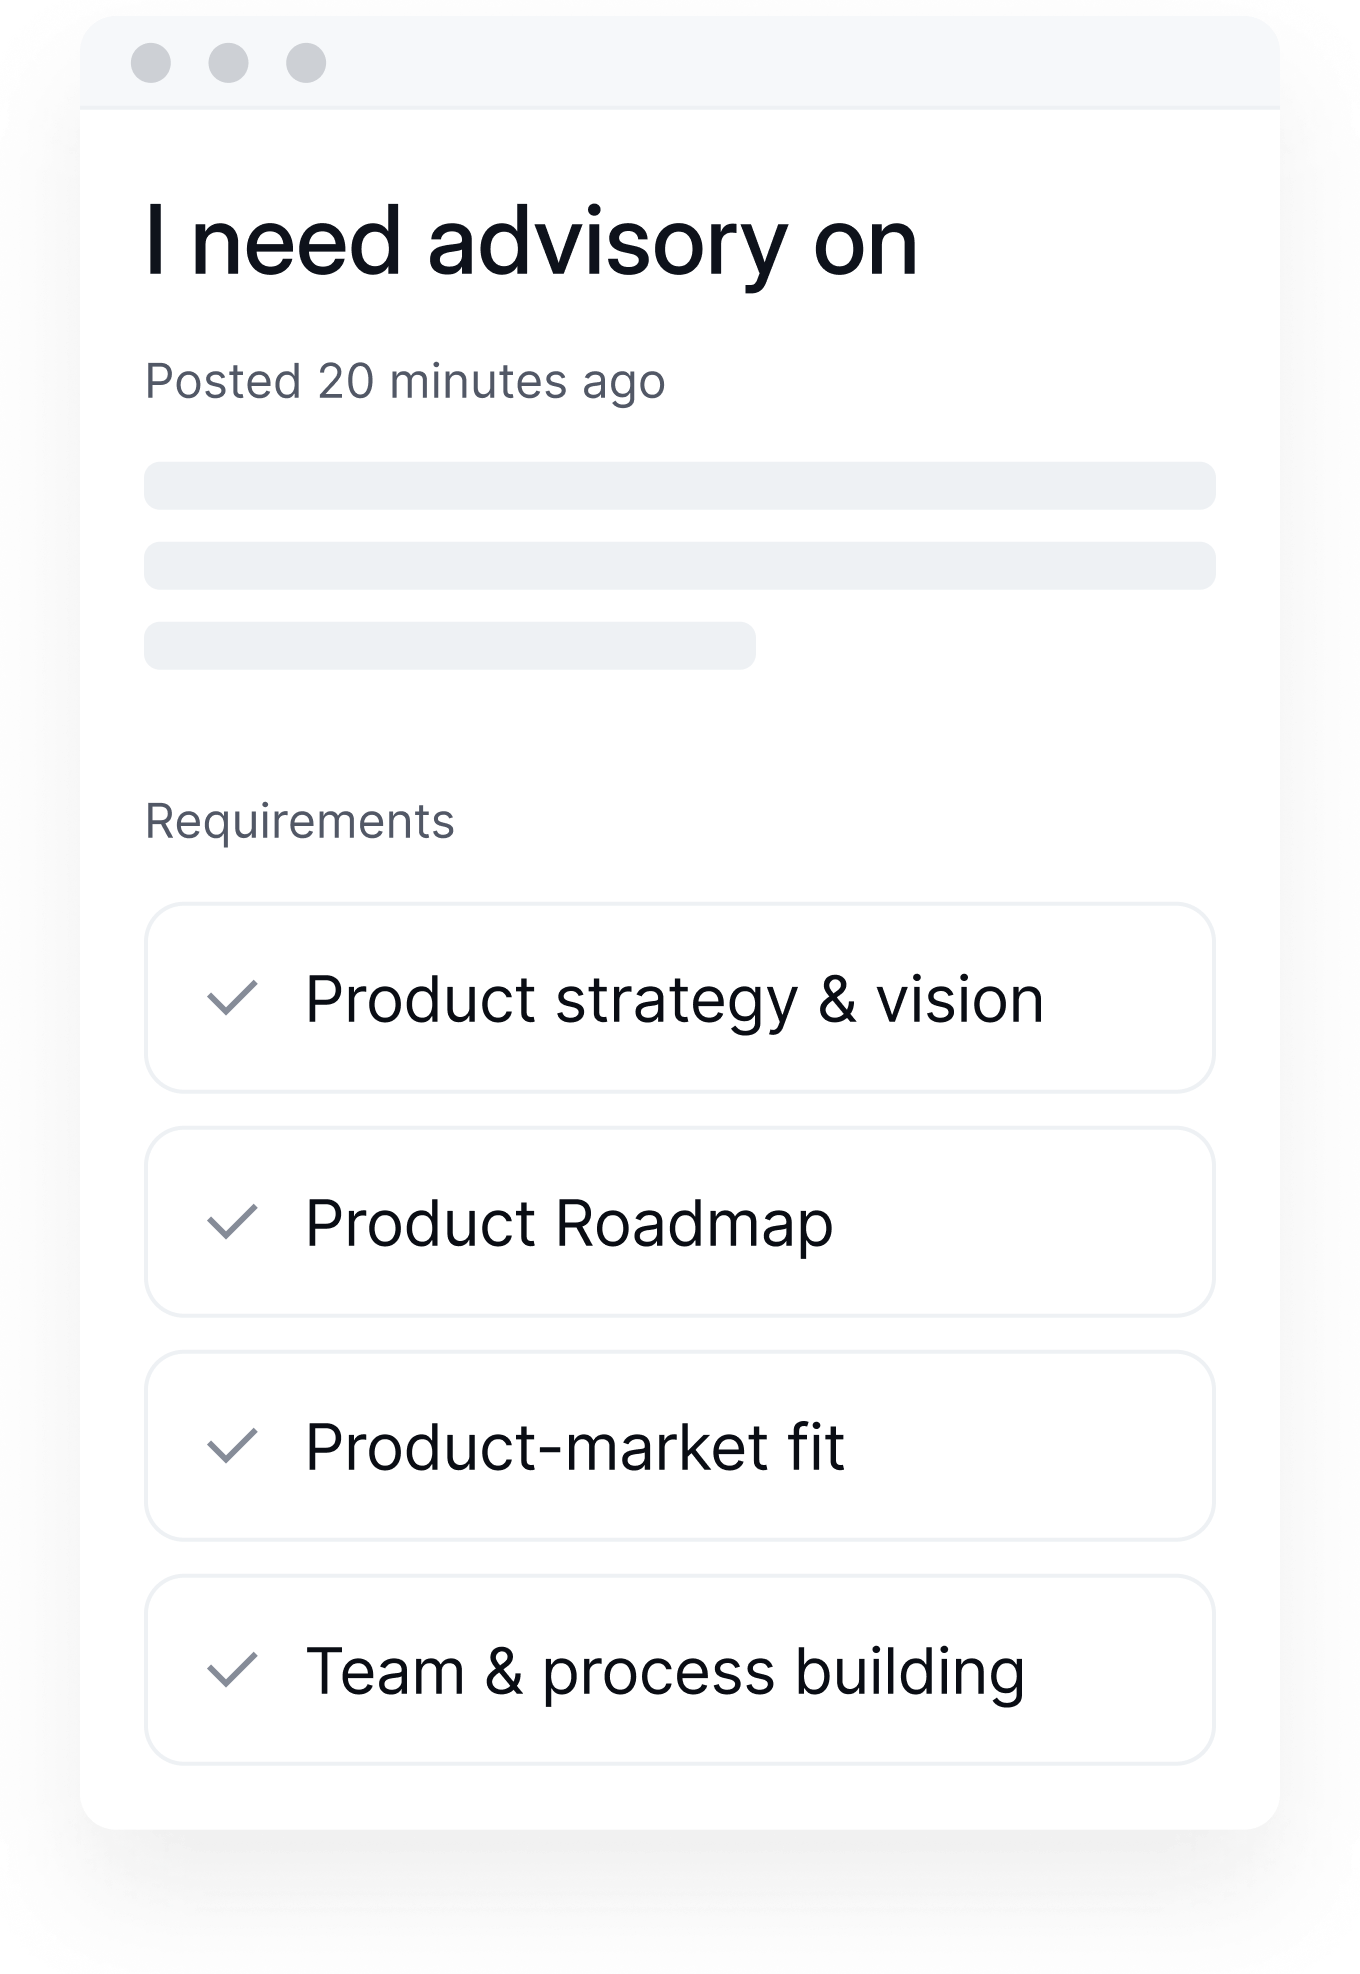Choose the 'Product-market fit' requirement label
Image resolution: width=1360 pixels, height=1974 pixels.
[x=575, y=1447]
